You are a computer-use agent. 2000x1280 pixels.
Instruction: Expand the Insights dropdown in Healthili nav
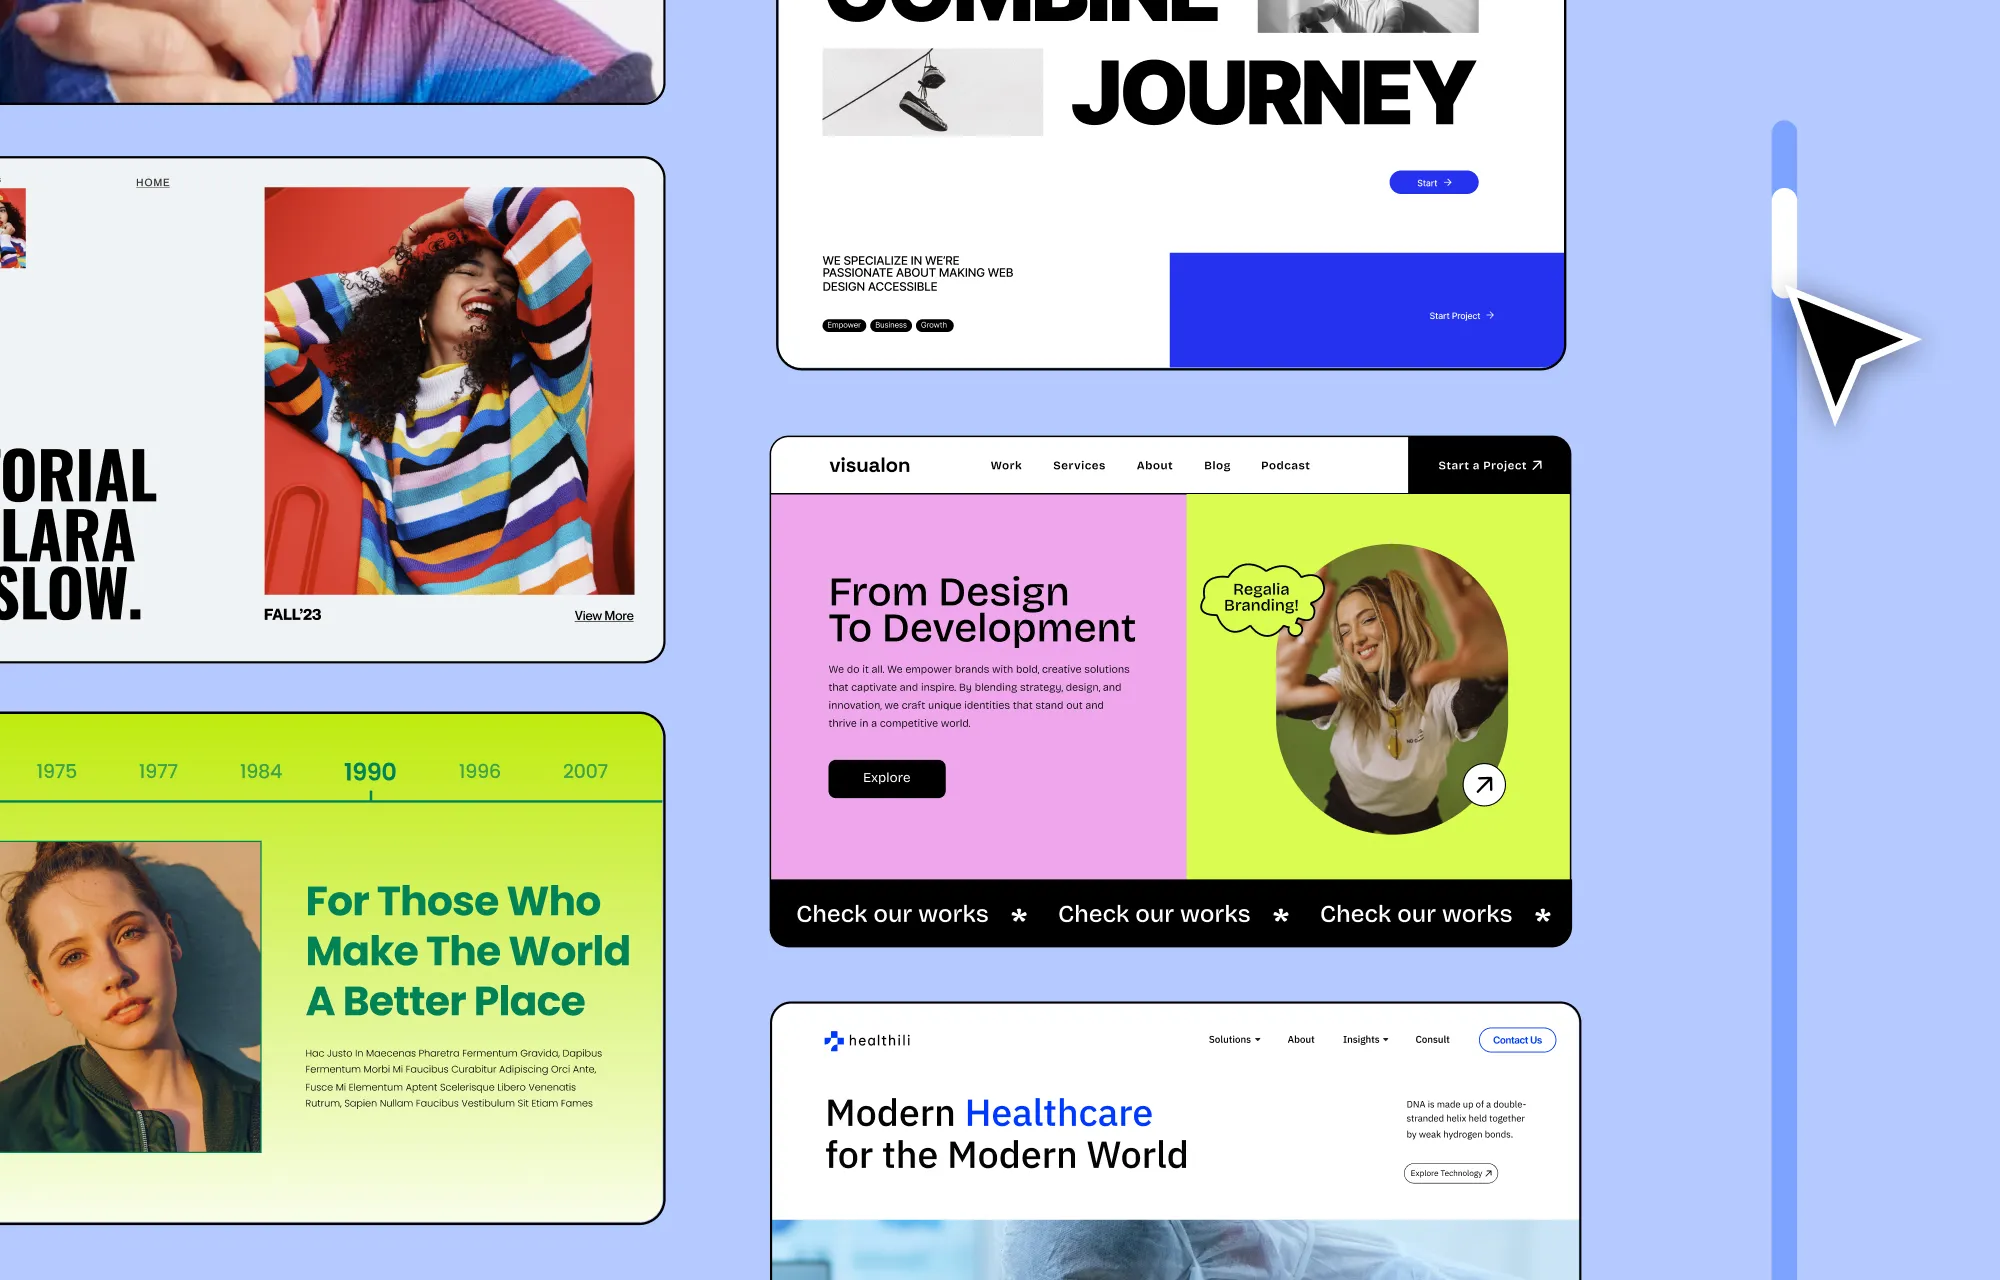coord(1364,1039)
